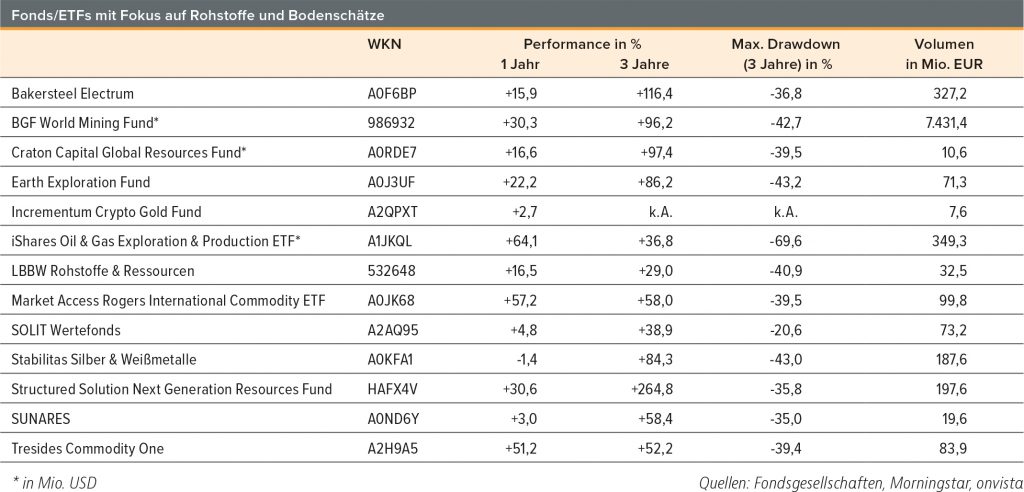Click the WKN column header

[x=384, y=45]
